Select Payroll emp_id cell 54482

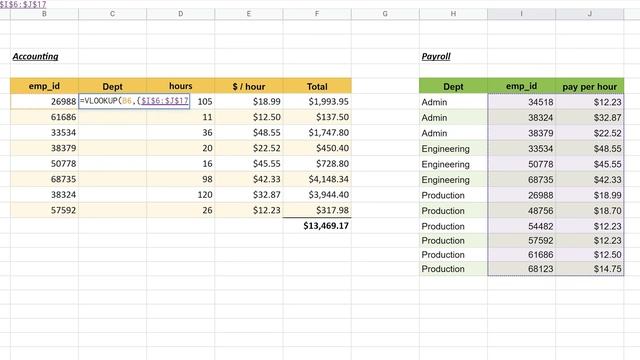click(x=521, y=226)
